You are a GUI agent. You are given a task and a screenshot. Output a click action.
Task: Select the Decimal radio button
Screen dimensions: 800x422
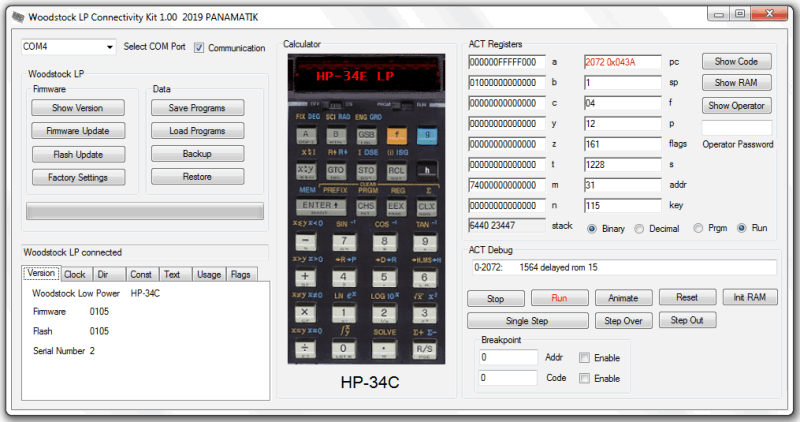tap(639, 228)
